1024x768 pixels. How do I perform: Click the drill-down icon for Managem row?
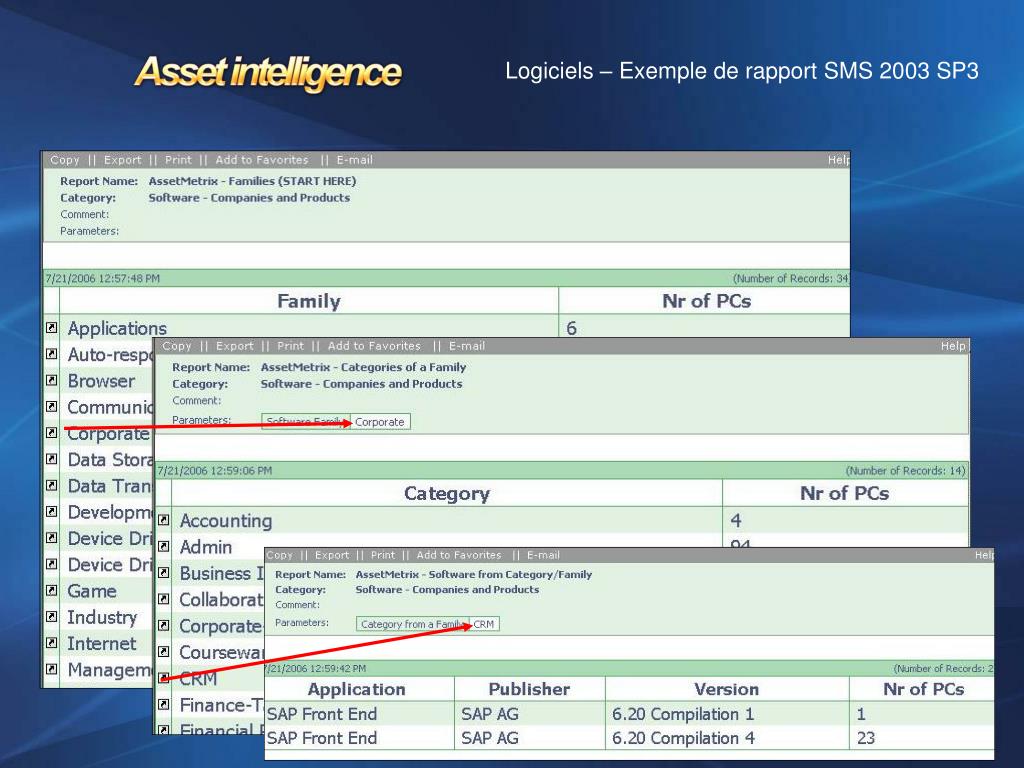click(52, 669)
